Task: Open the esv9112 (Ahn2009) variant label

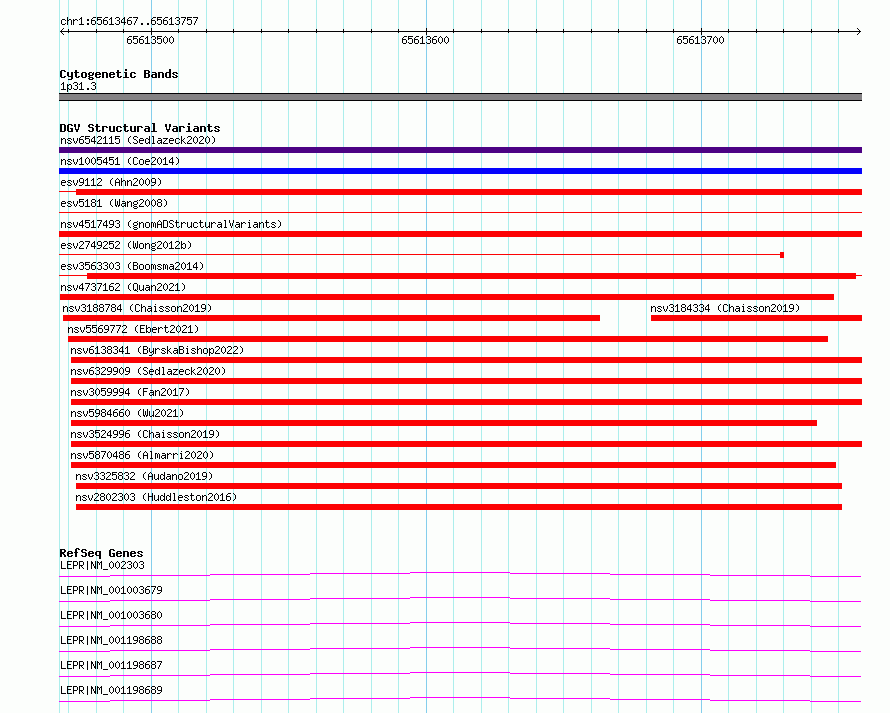Action: 111,182
